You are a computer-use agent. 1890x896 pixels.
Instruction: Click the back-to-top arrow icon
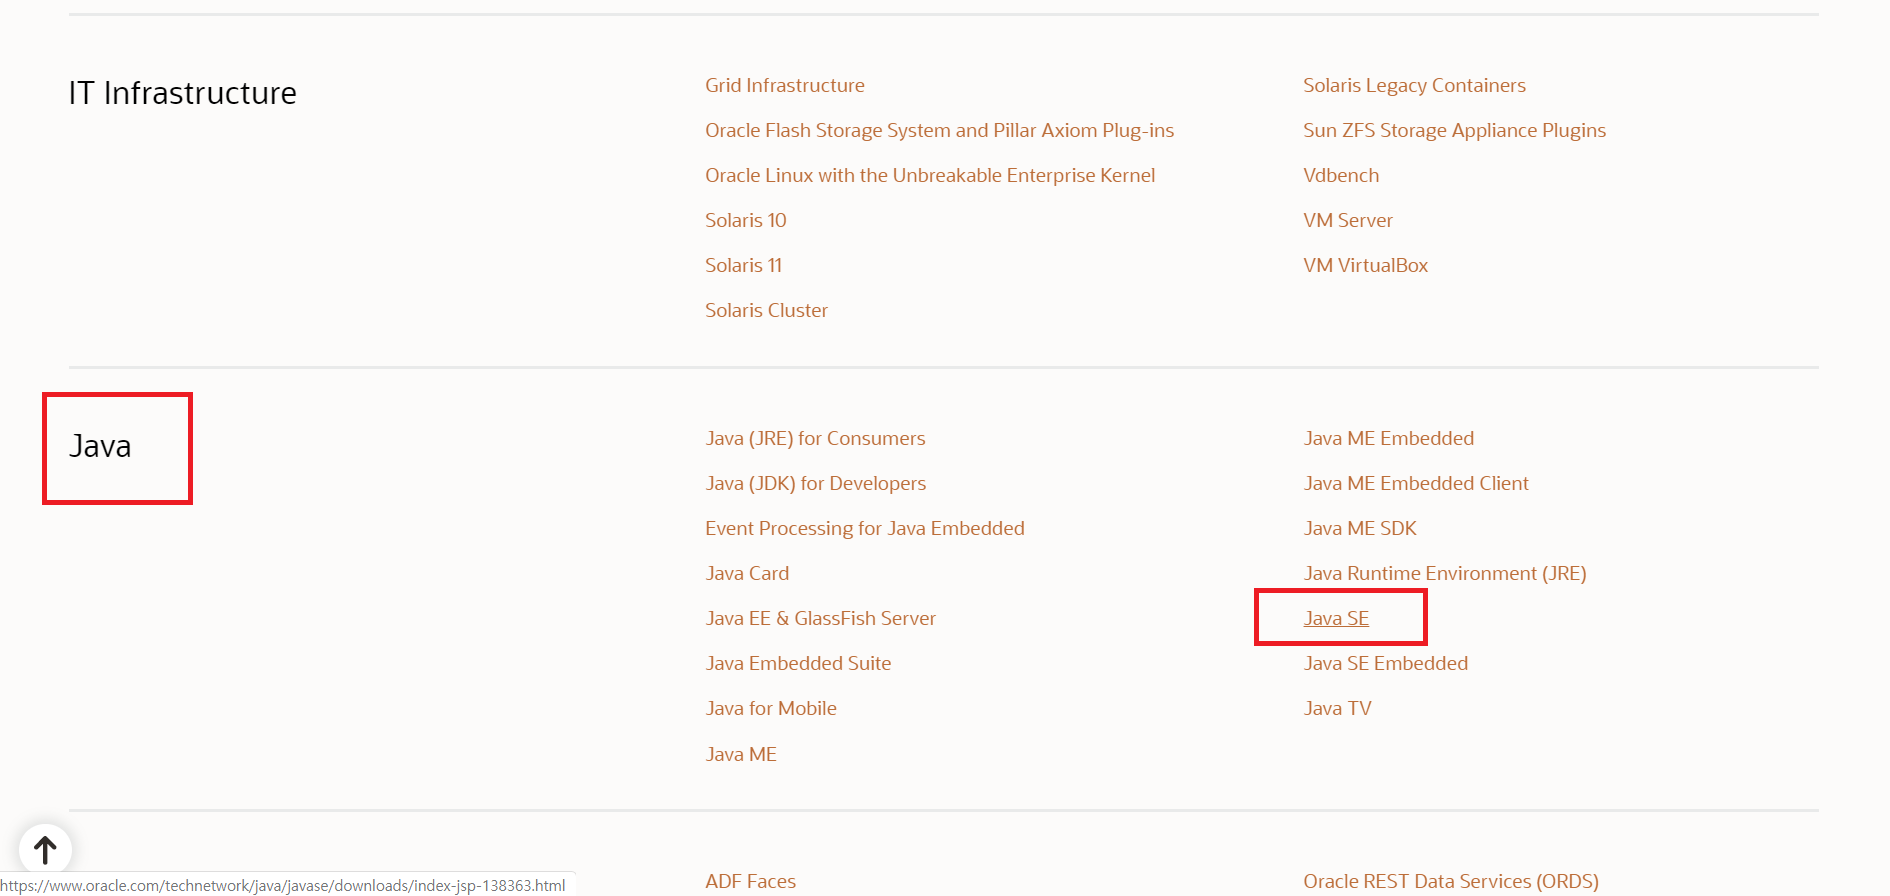45,850
